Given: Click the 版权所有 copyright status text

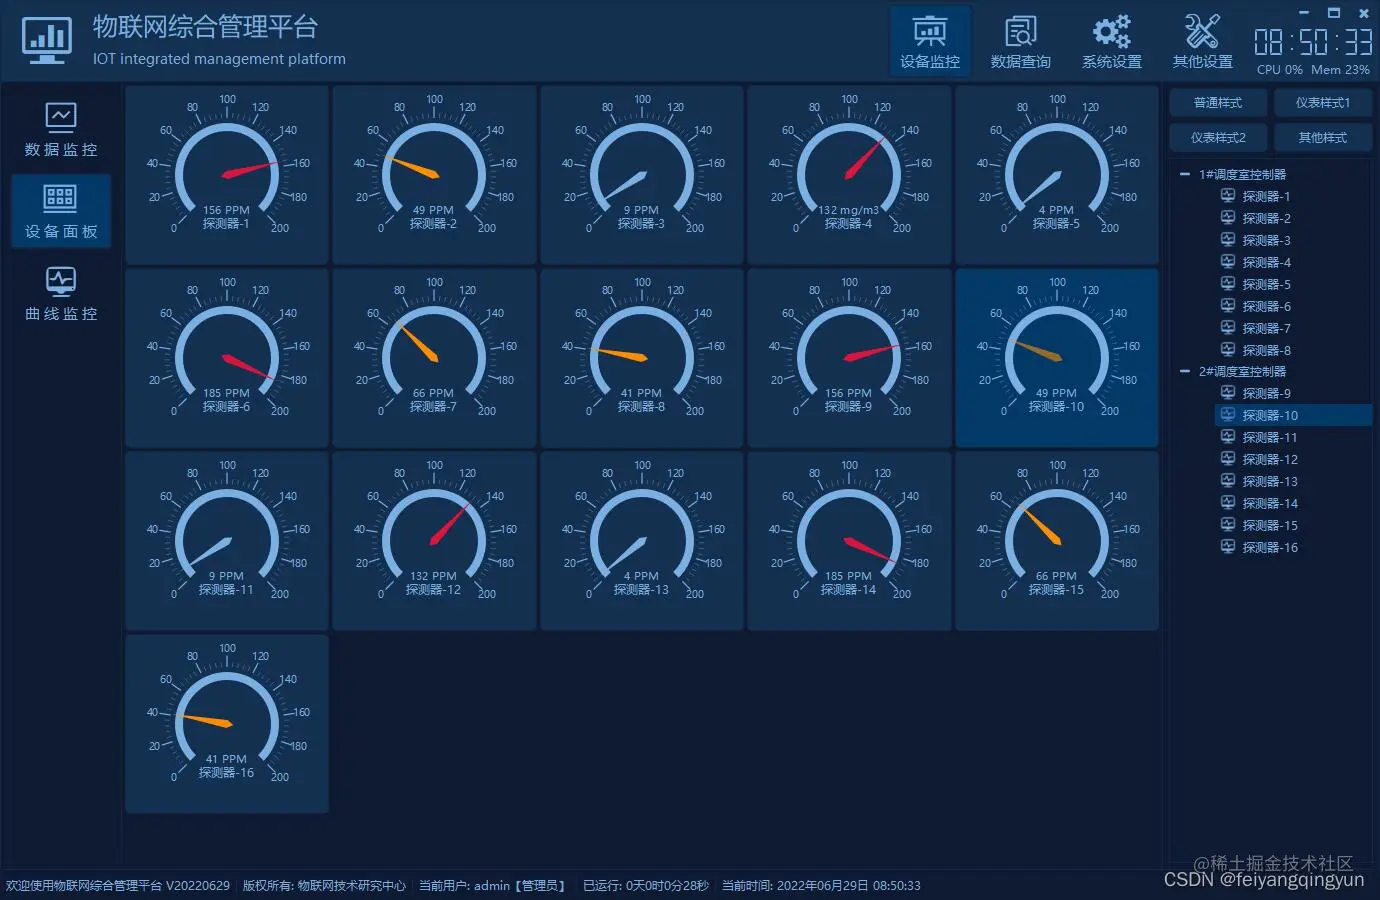Looking at the screenshot, I should (x=324, y=886).
